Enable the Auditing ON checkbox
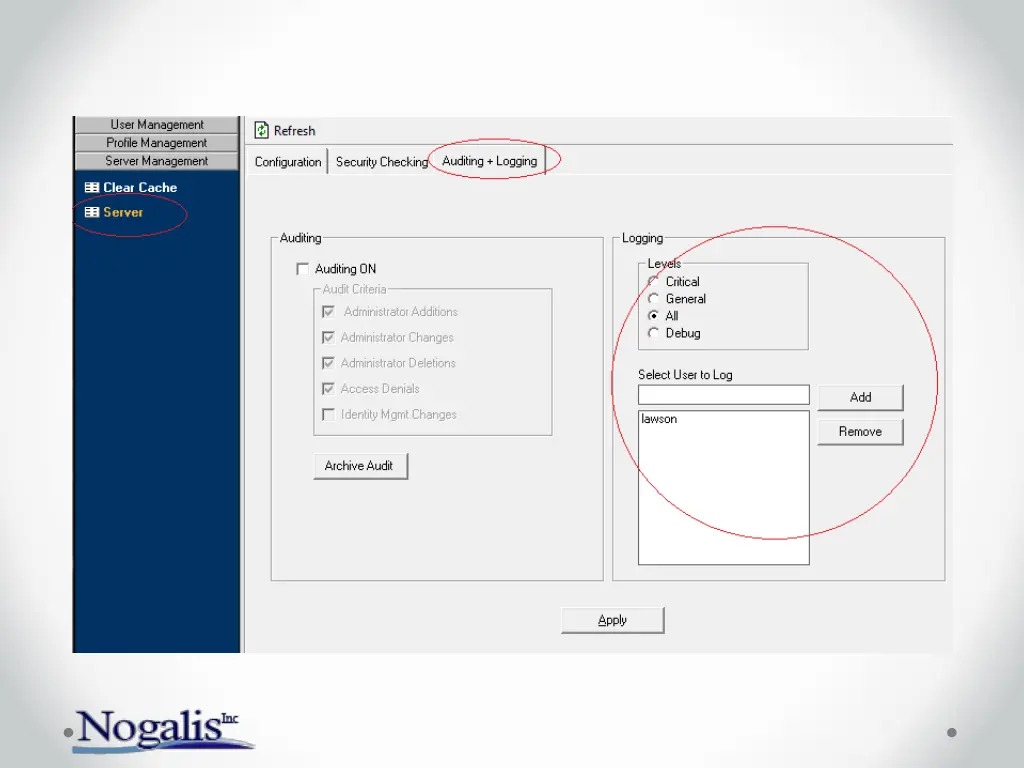This screenshot has width=1024, height=768. [302, 269]
